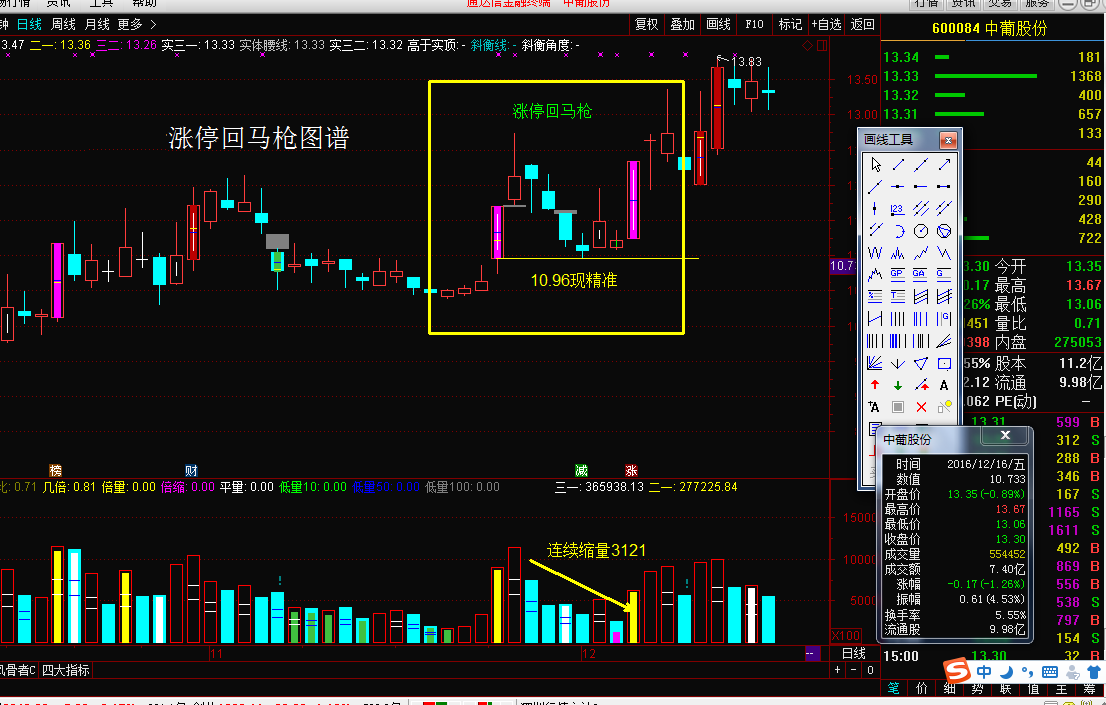Select the '123' wave numbering tool

(x=897, y=208)
